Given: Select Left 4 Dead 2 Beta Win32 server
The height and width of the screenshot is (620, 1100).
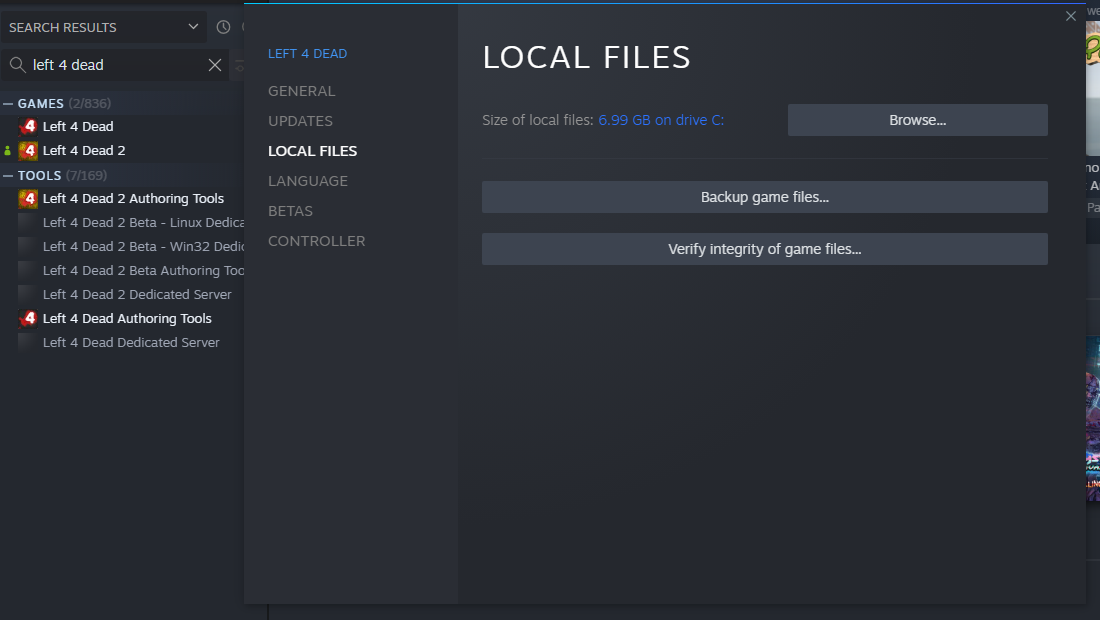Looking at the screenshot, I should tap(143, 246).
